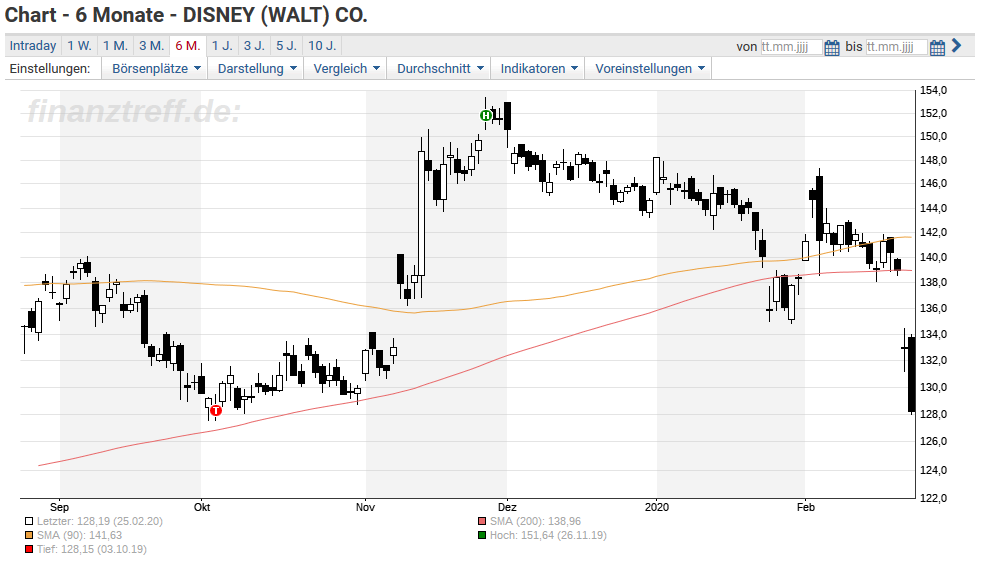The width and height of the screenshot is (982, 561).
Task: Select the Intraday time range tab
Action: click(x=33, y=46)
